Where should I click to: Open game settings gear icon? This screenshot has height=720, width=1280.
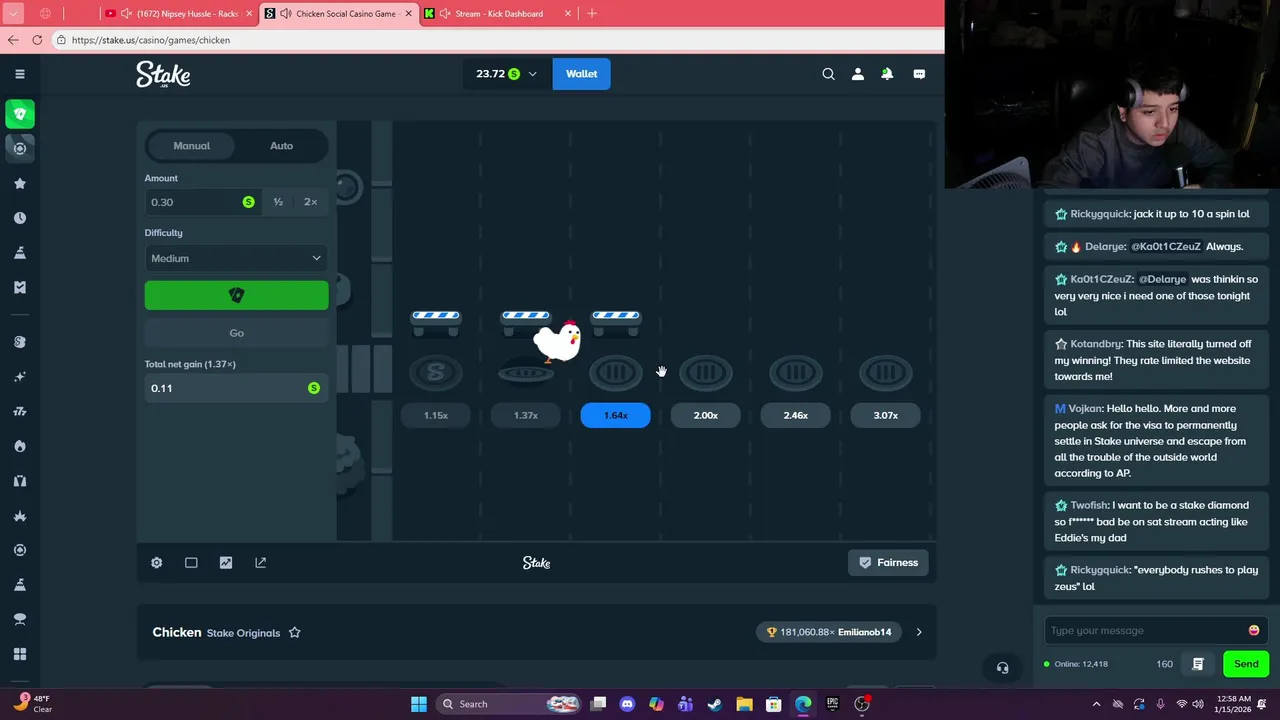click(157, 563)
